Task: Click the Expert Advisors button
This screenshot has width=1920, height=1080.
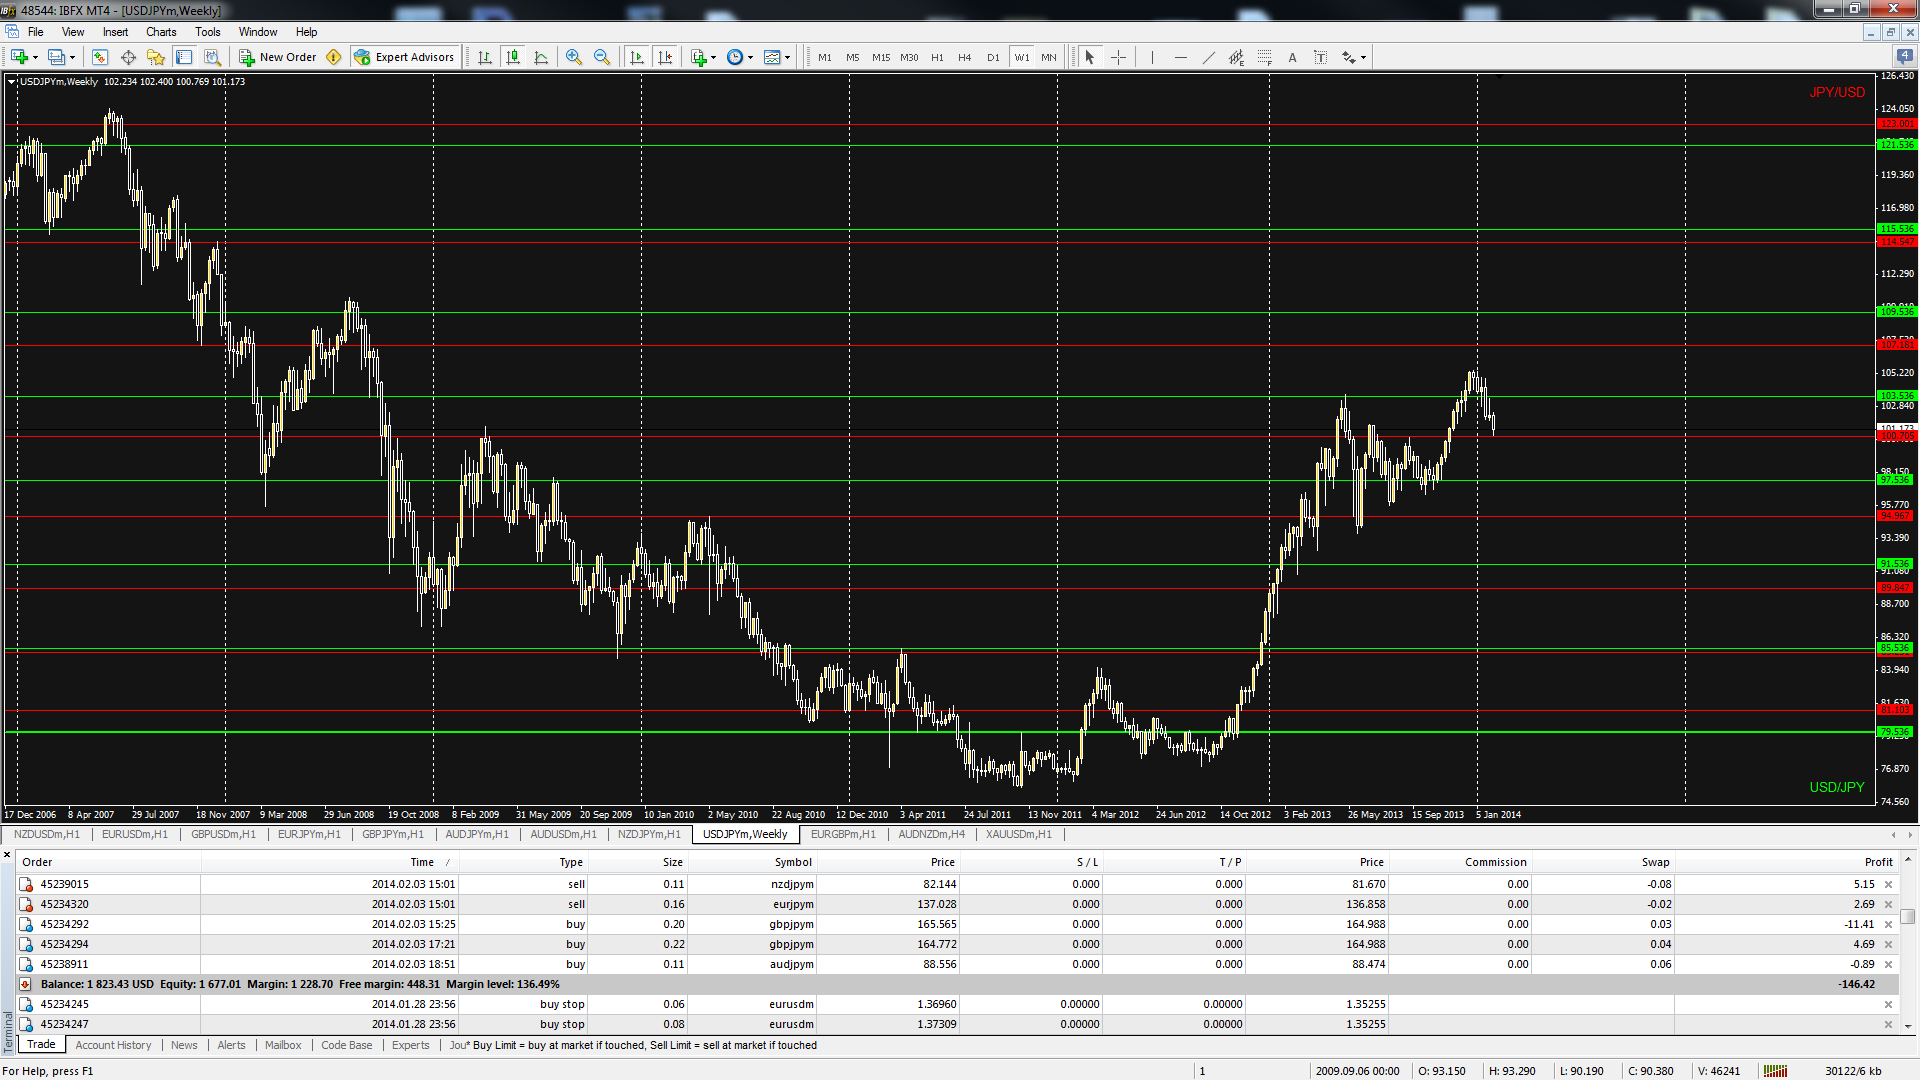Action: click(x=405, y=57)
